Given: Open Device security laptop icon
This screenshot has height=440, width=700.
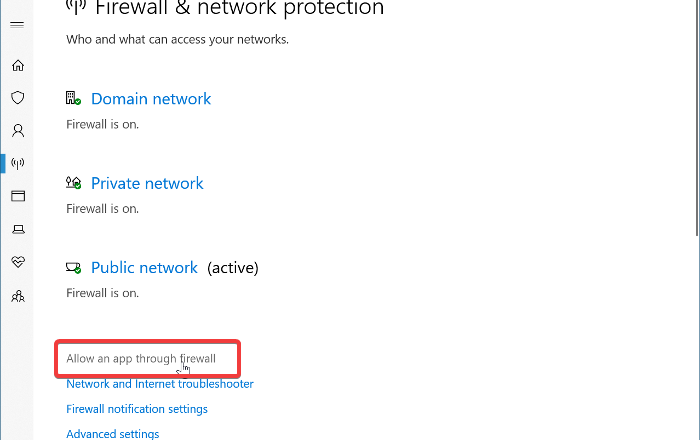Looking at the screenshot, I should (17, 229).
